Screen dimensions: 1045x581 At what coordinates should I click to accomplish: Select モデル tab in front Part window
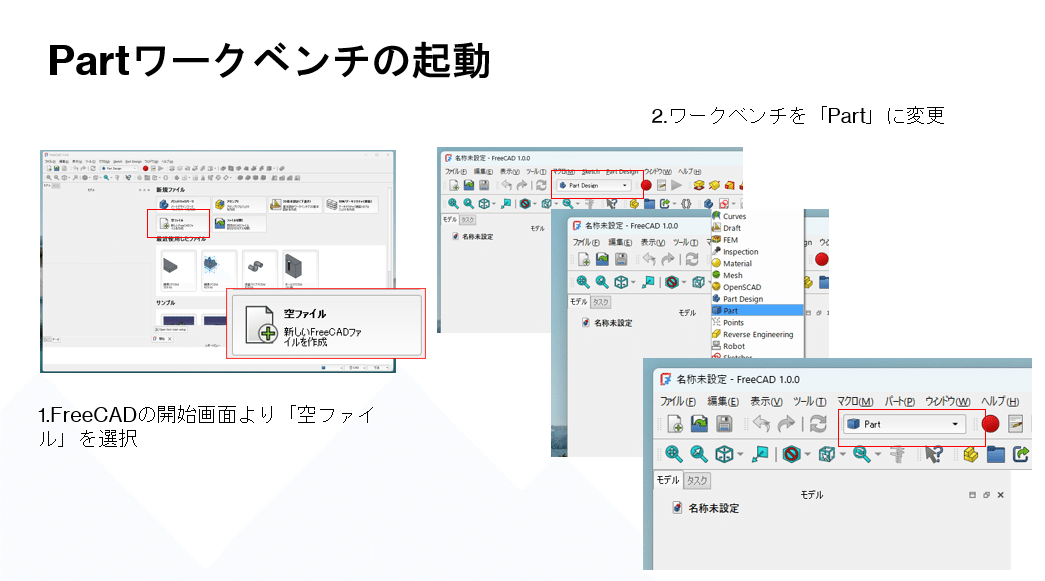(668, 480)
